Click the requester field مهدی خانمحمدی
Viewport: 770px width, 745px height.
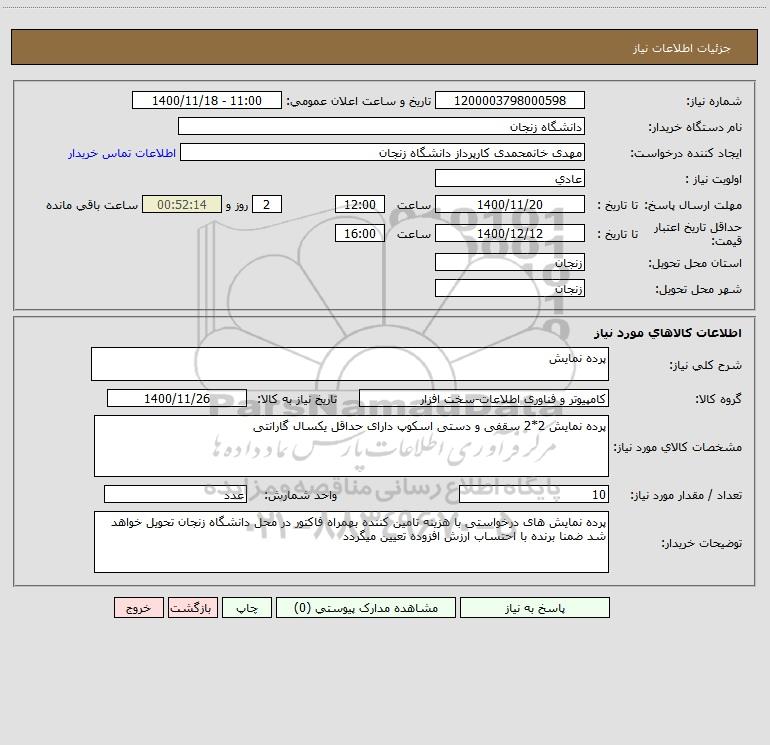click(382, 152)
